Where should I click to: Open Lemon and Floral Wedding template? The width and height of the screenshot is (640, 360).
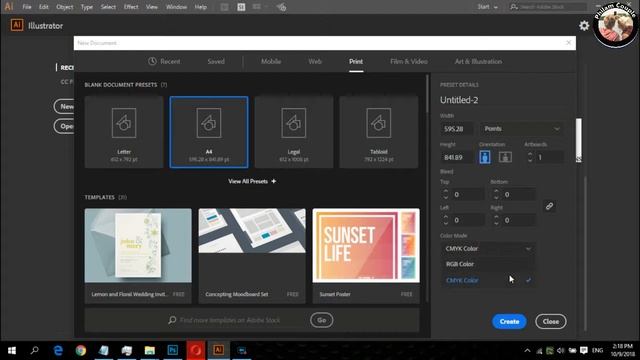[138, 256]
